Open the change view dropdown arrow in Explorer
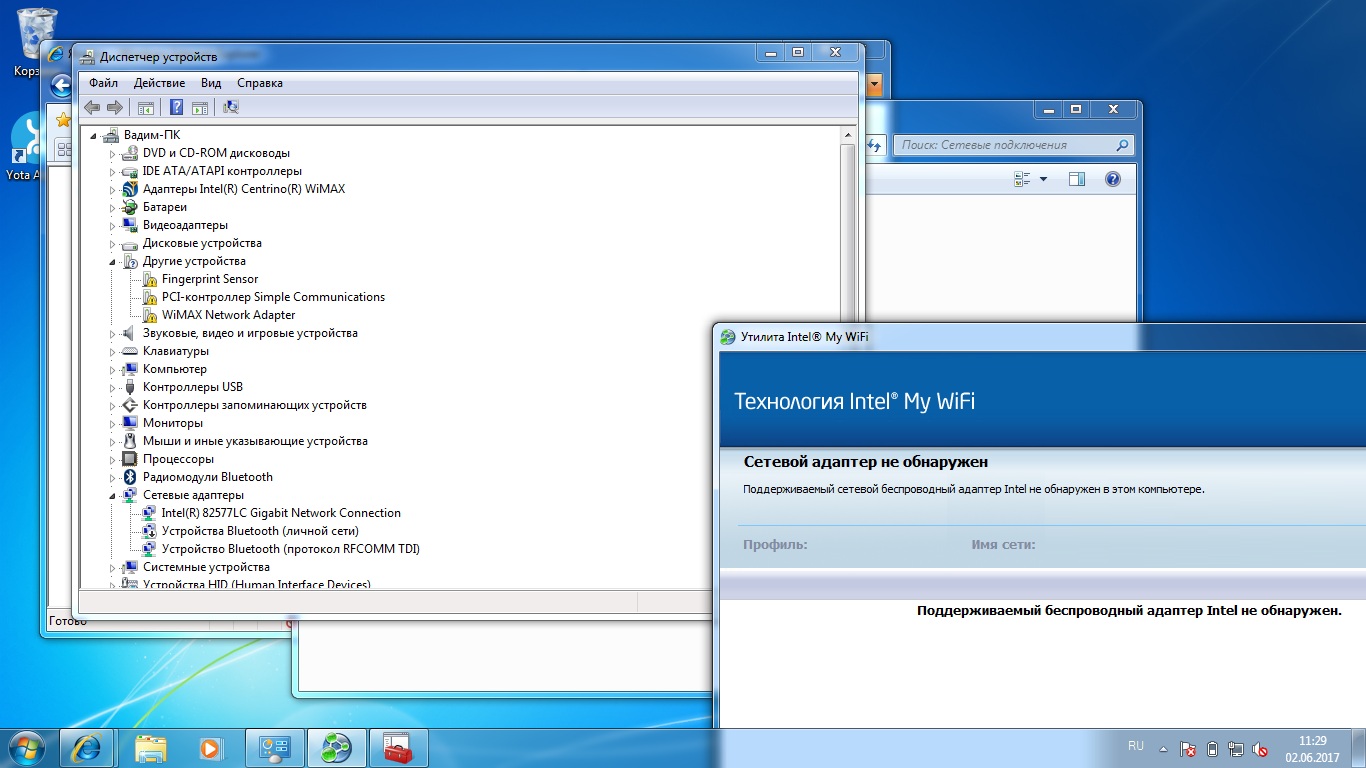This screenshot has height=768, width=1366. (x=1043, y=179)
